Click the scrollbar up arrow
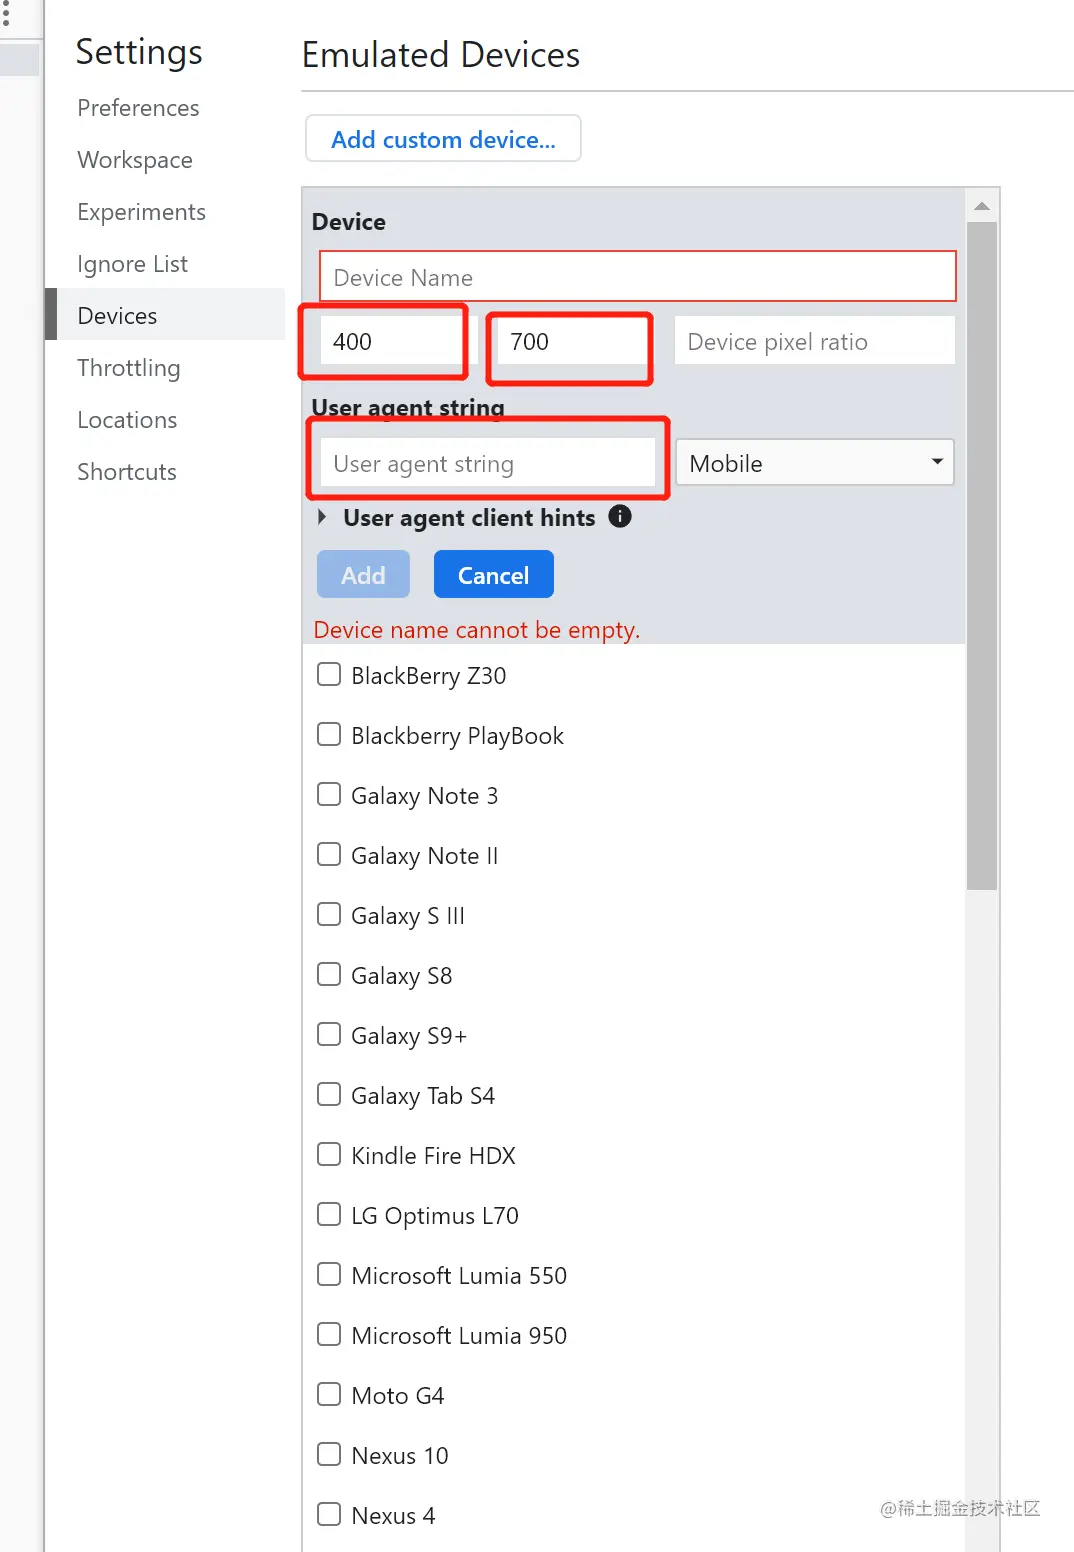The image size is (1074, 1552). point(982,207)
